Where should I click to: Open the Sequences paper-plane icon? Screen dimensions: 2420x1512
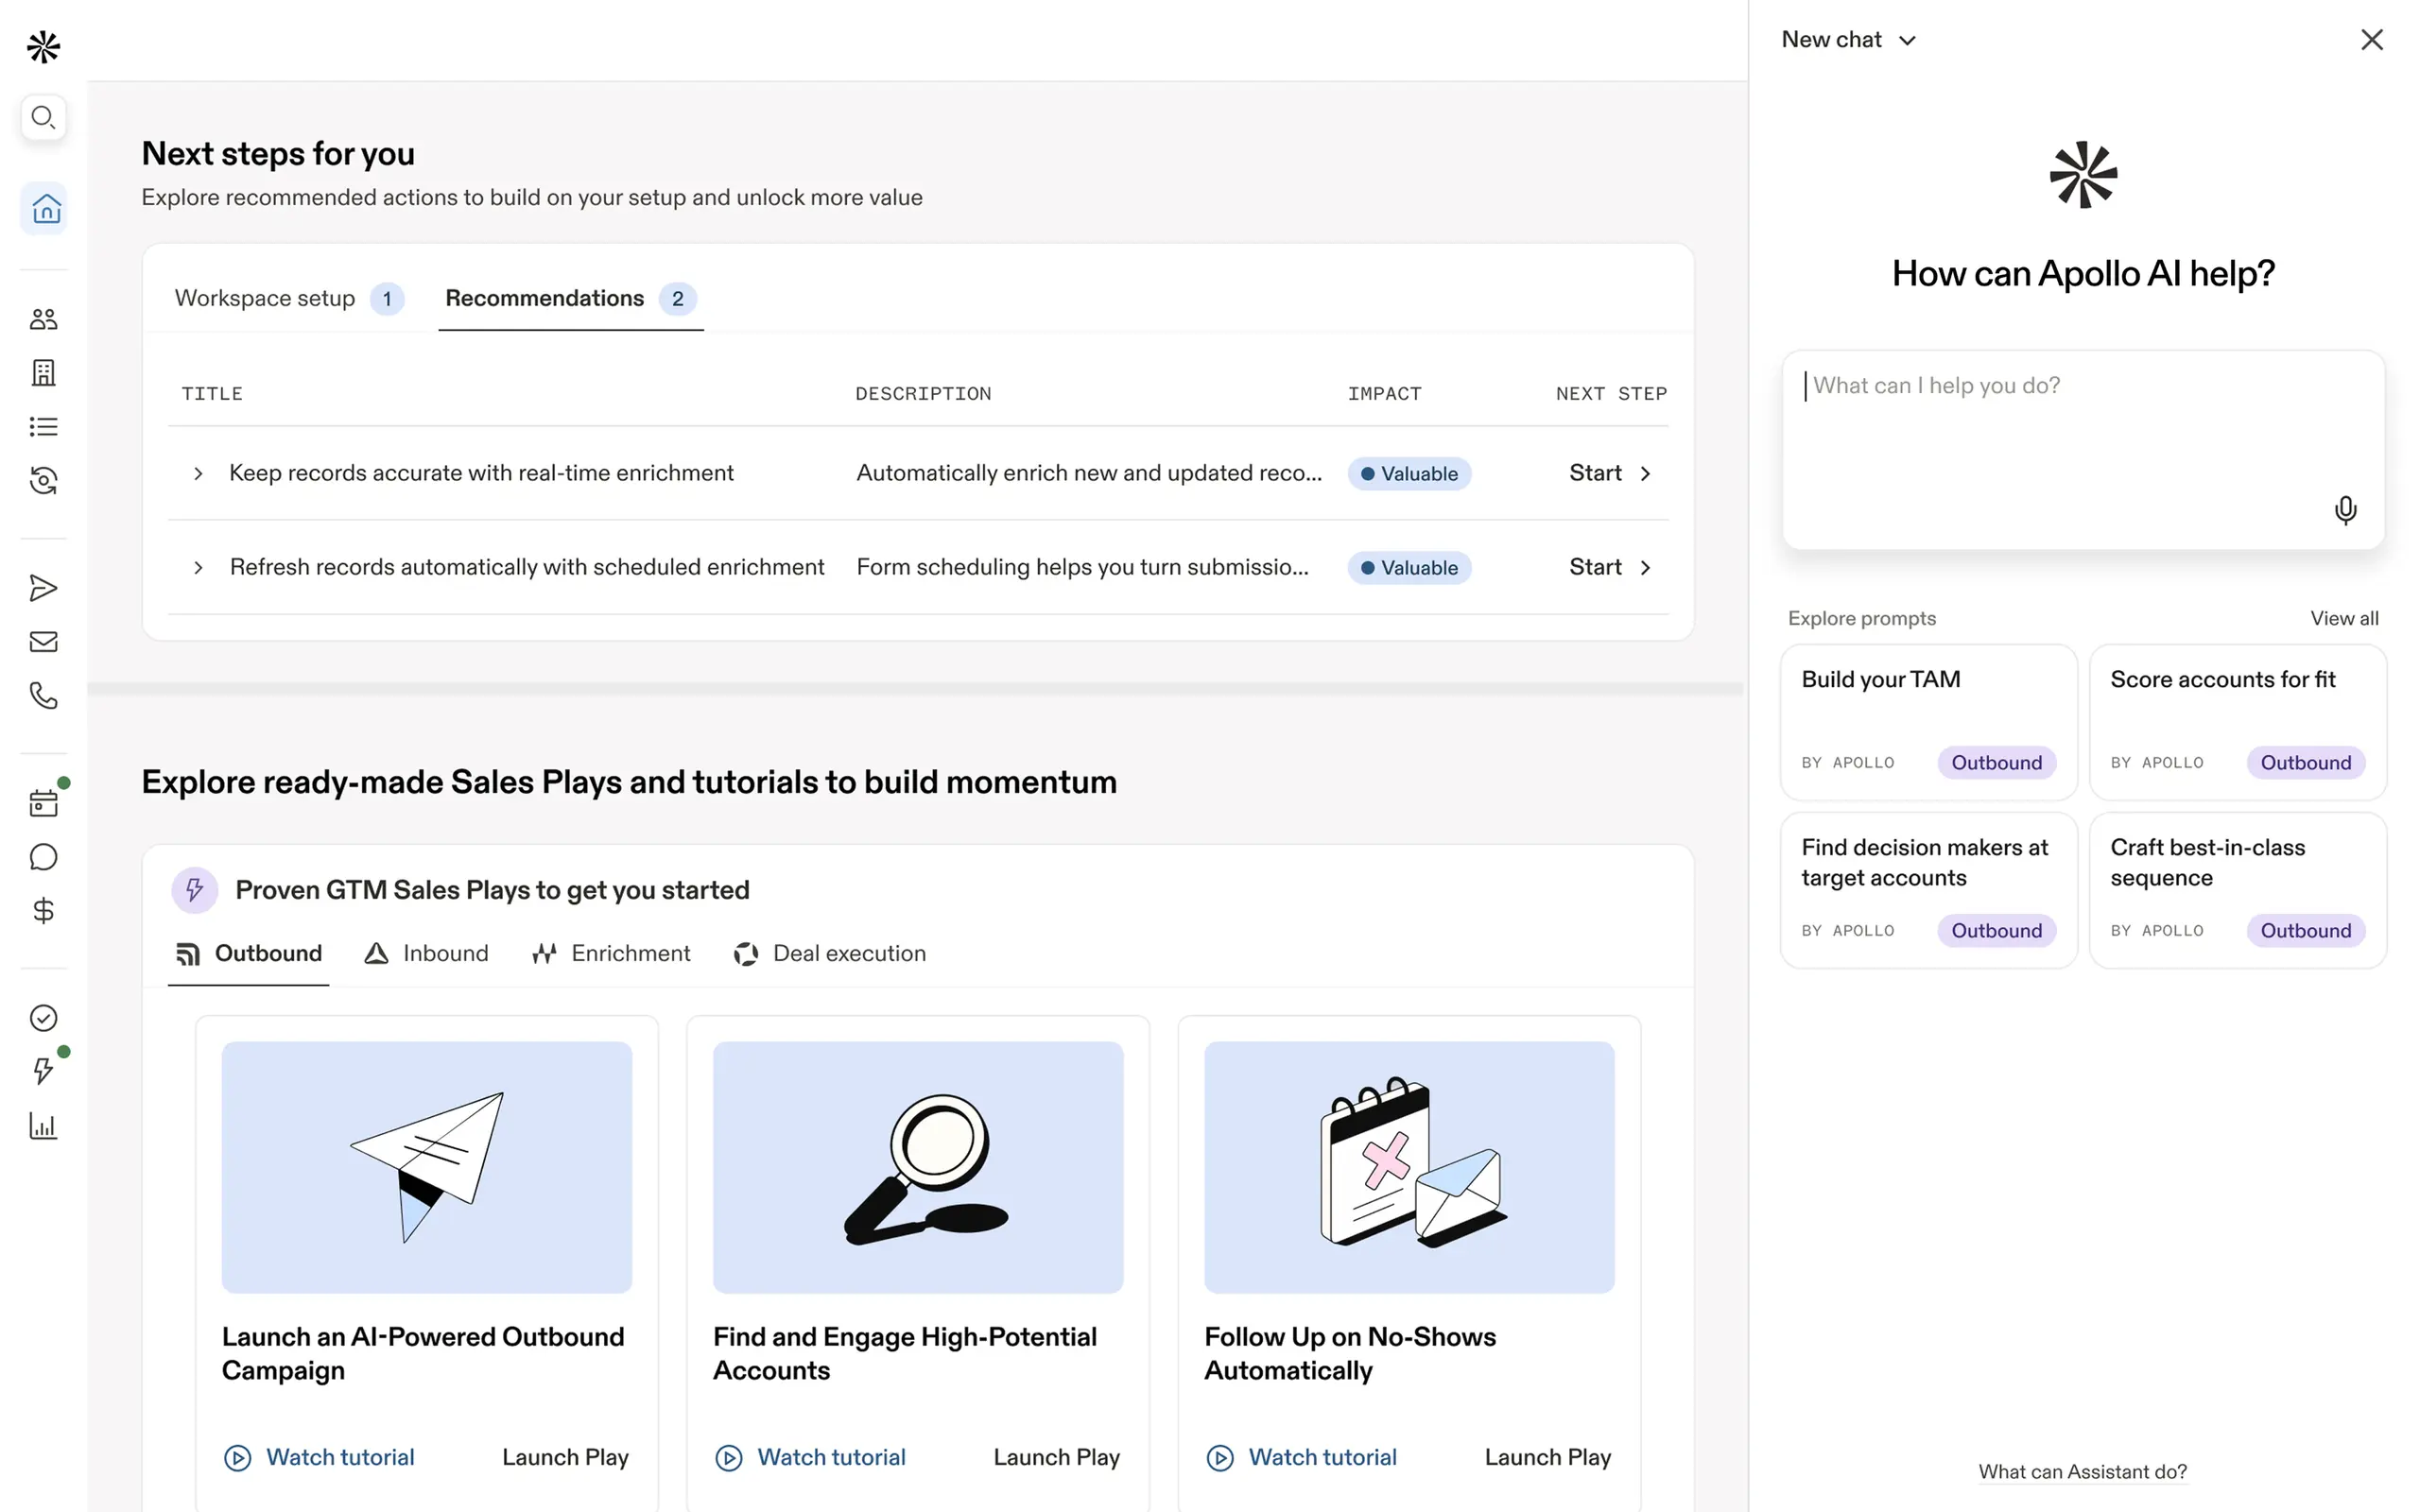[x=43, y=588]
